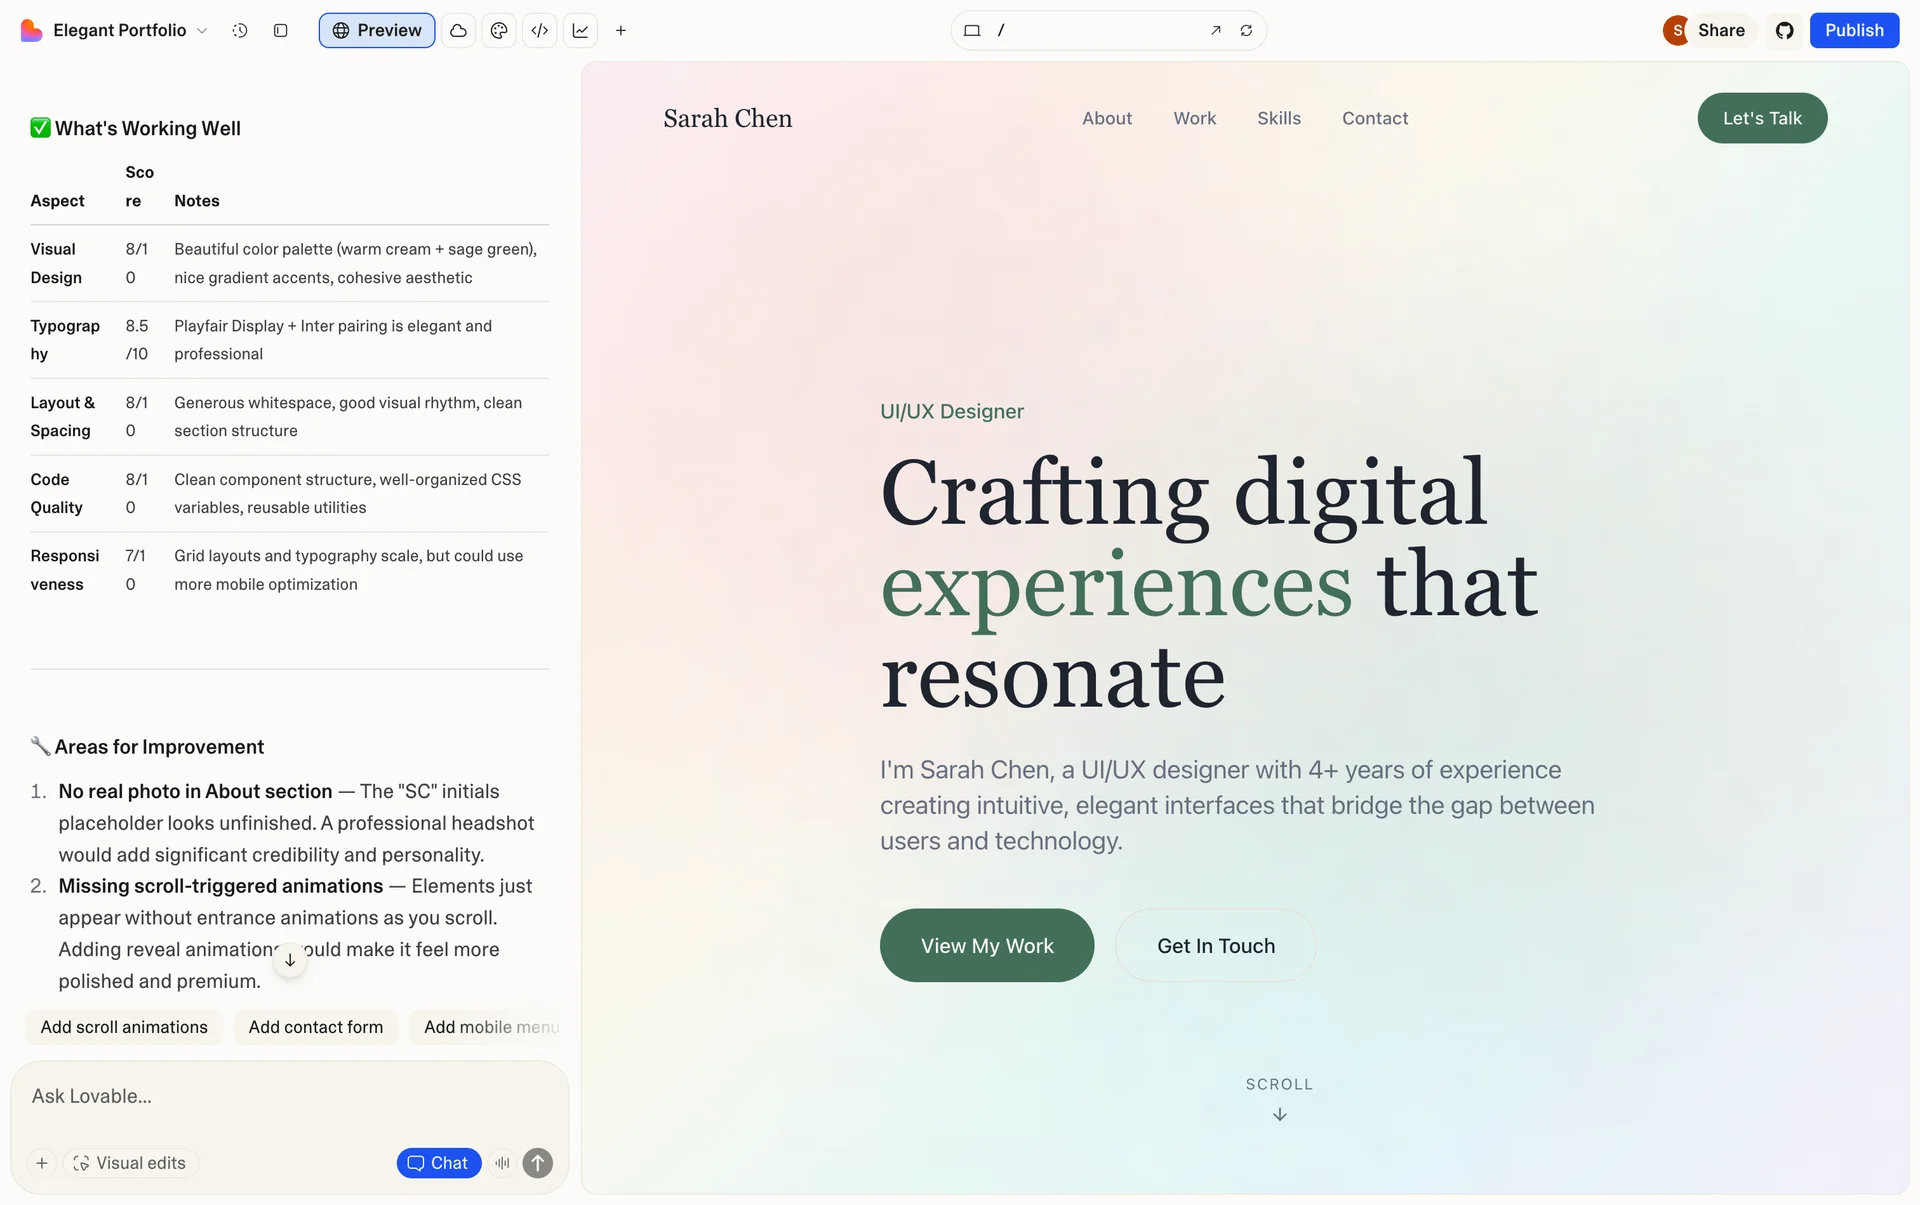Click the plus icon beside analytics

[x=621, y=30]
